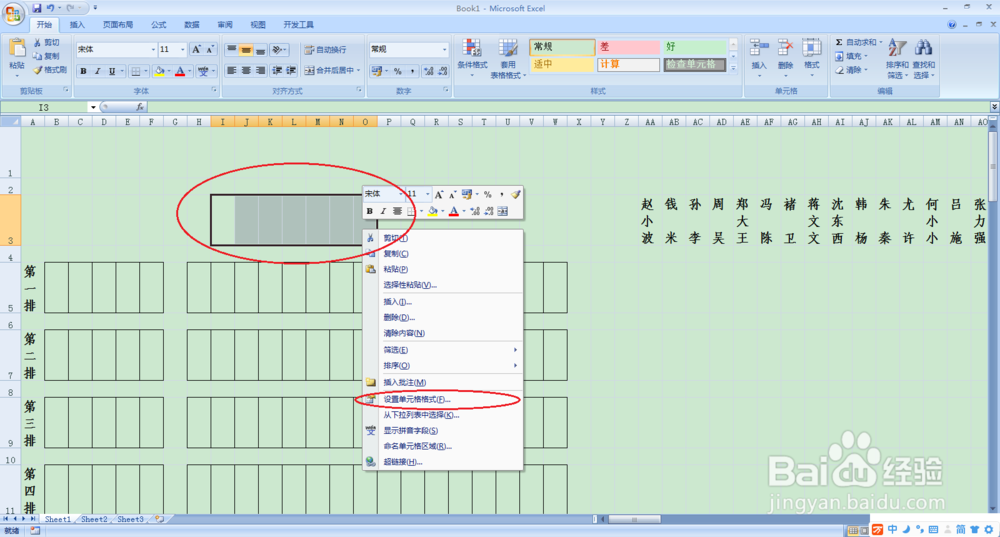Screen dimensions: 1000x537
Task: Open the Sheet2 worksheet tab
Action: pos(94,519)
